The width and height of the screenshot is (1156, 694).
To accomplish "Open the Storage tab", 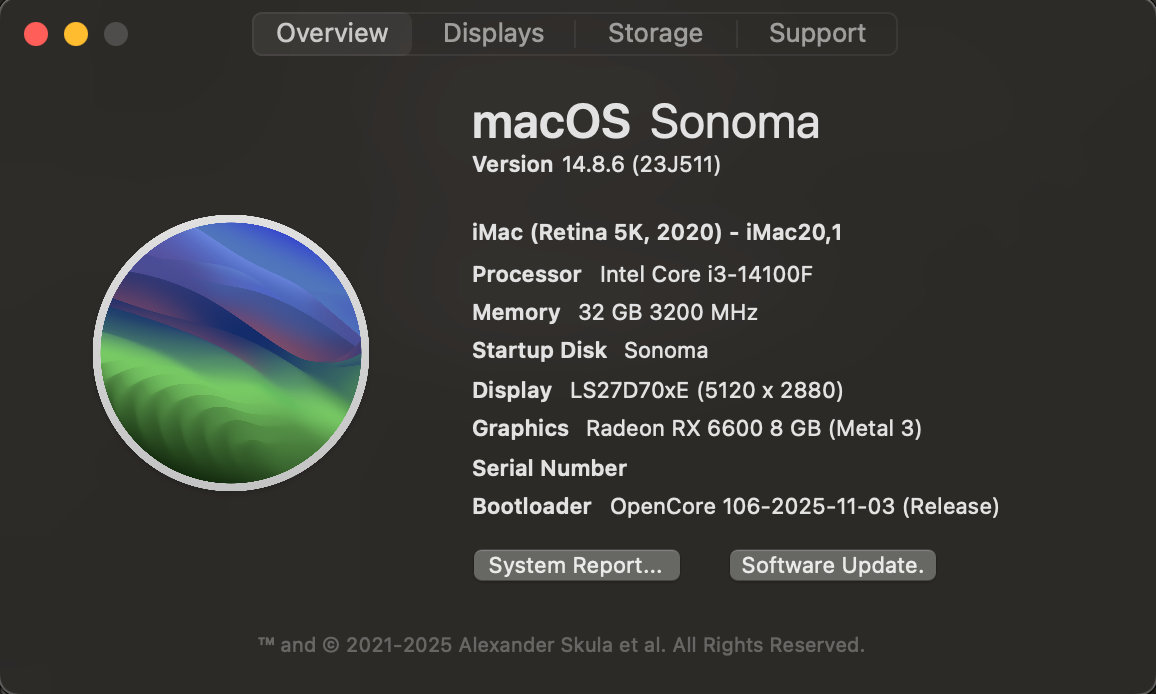I will [x=655, y=33].
